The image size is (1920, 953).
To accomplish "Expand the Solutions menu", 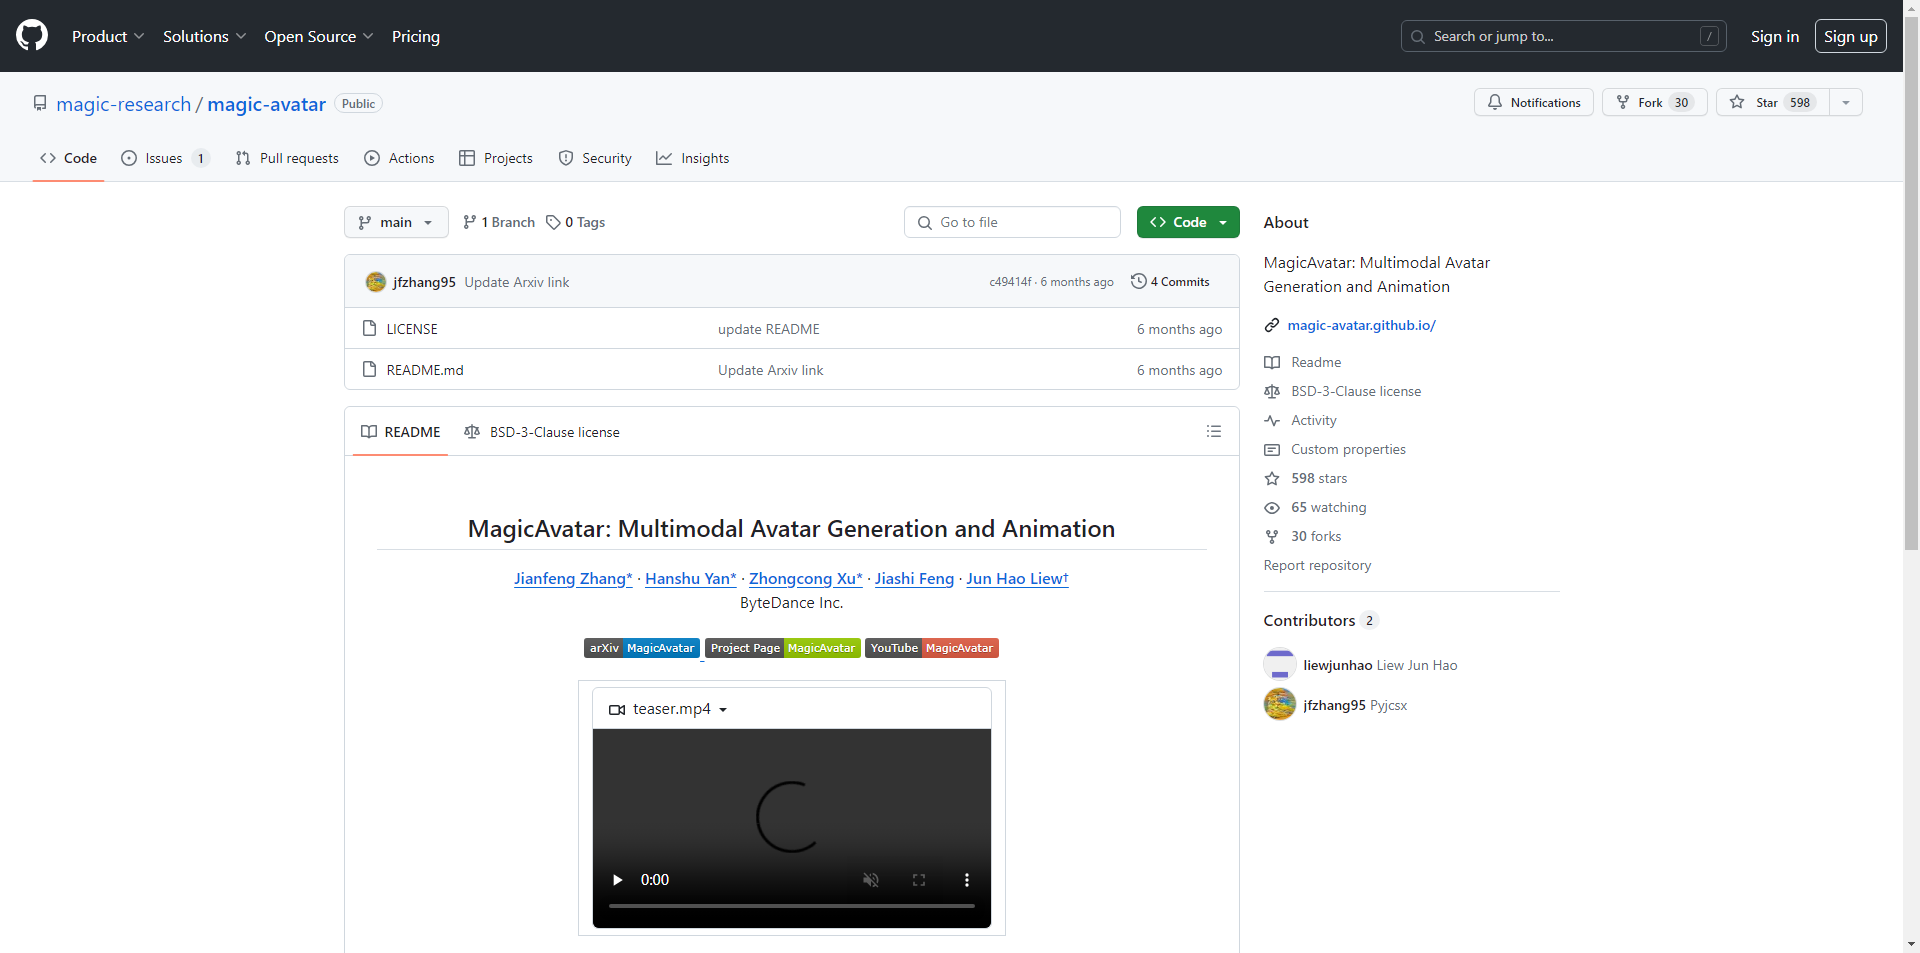I will (x=204, y=36).
